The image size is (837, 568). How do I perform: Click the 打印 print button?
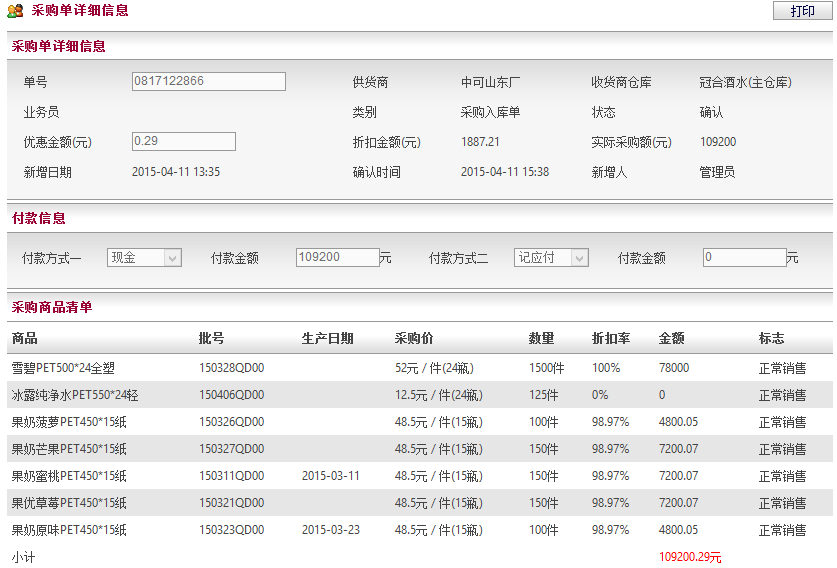pyautogui.click(x=802, y=11)
